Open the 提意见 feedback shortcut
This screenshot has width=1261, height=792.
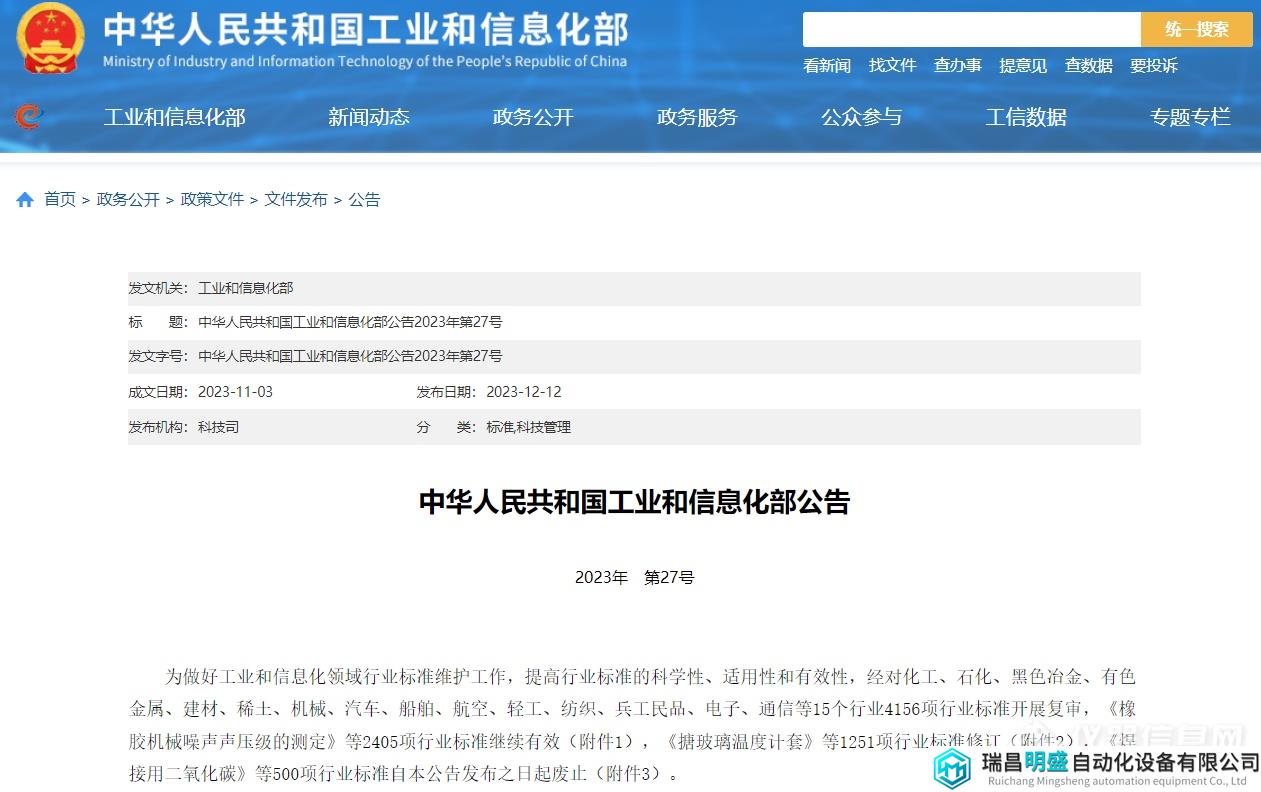coord(1023,65)
